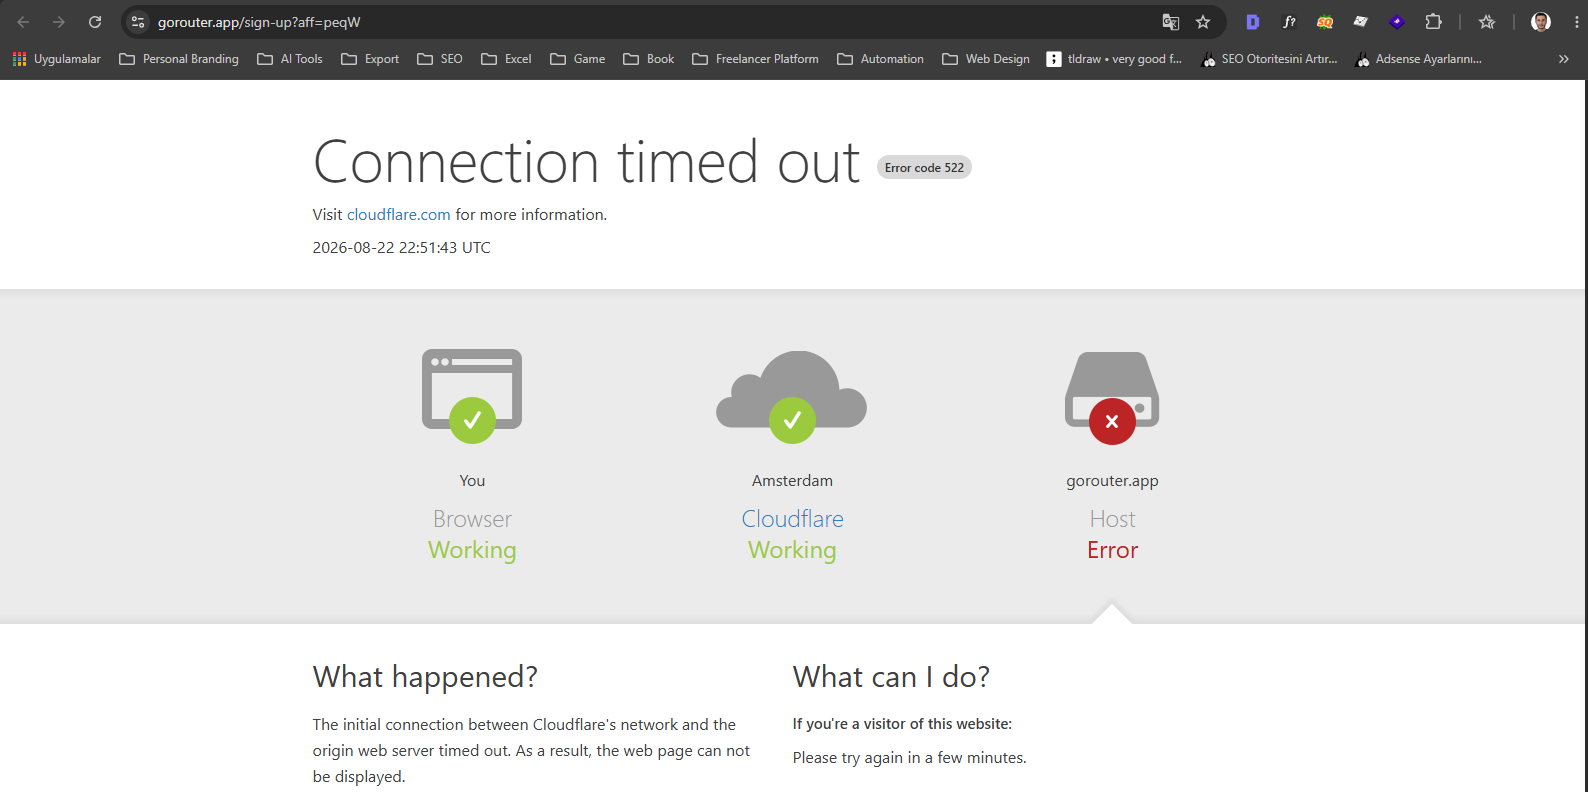Expand the Game bookmark folder
Screen dimensions: 1588x792
(578, 59)
